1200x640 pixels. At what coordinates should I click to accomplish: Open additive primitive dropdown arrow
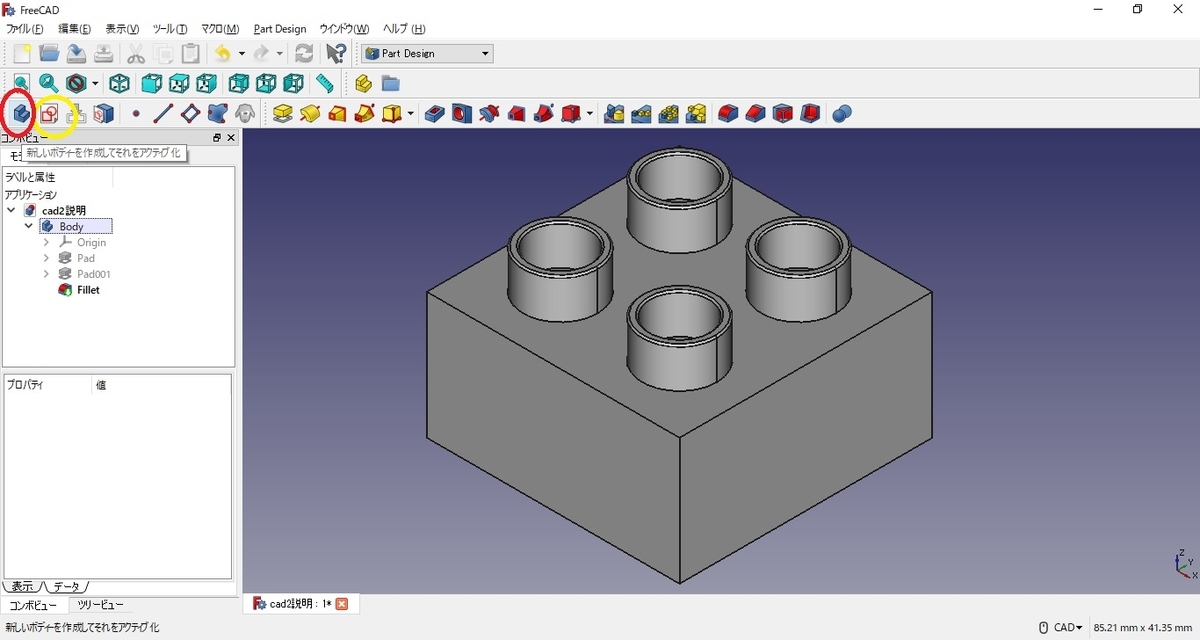click(410, 114)
